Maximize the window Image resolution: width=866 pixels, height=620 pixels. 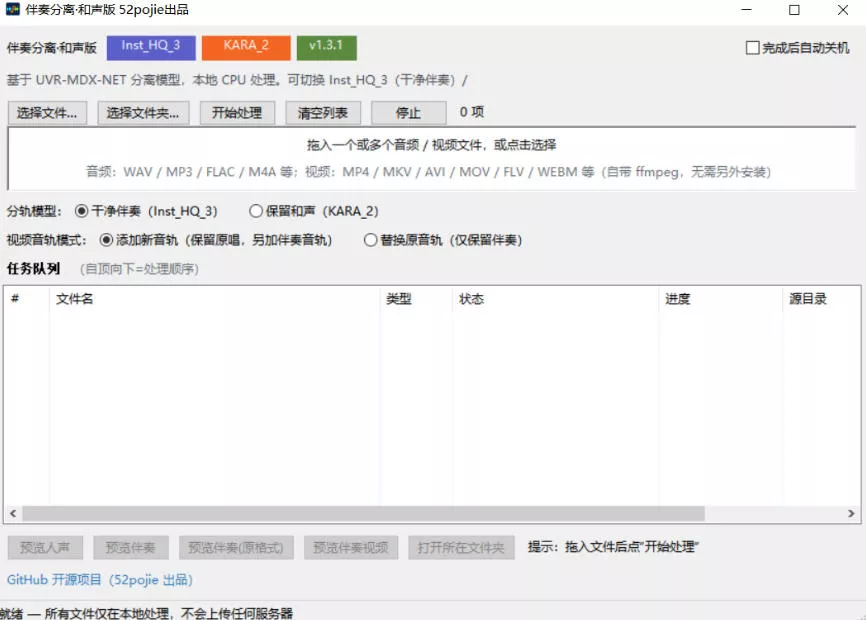click(x=794, y=10)
